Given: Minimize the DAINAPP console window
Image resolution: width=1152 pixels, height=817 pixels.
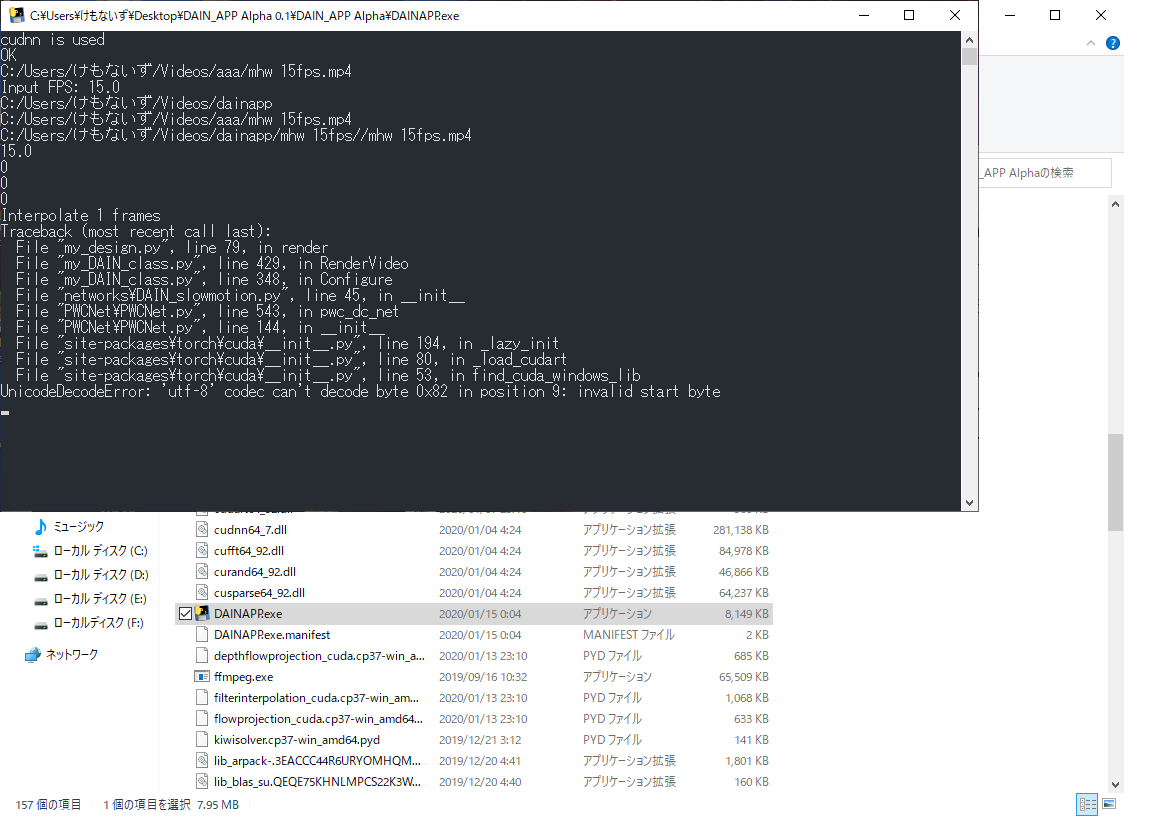Looking at the screenshot, I should pyautogui.click(x=864, y=15).
